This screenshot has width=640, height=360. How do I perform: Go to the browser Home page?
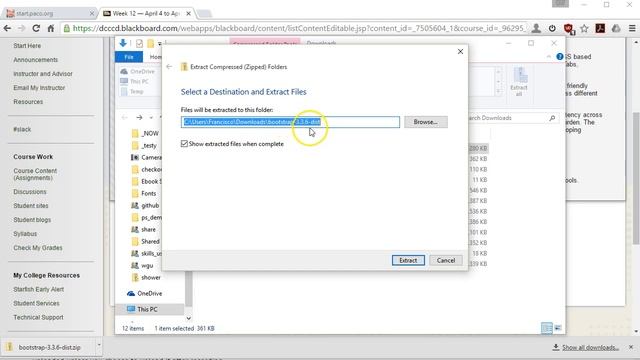pos(51,28)
